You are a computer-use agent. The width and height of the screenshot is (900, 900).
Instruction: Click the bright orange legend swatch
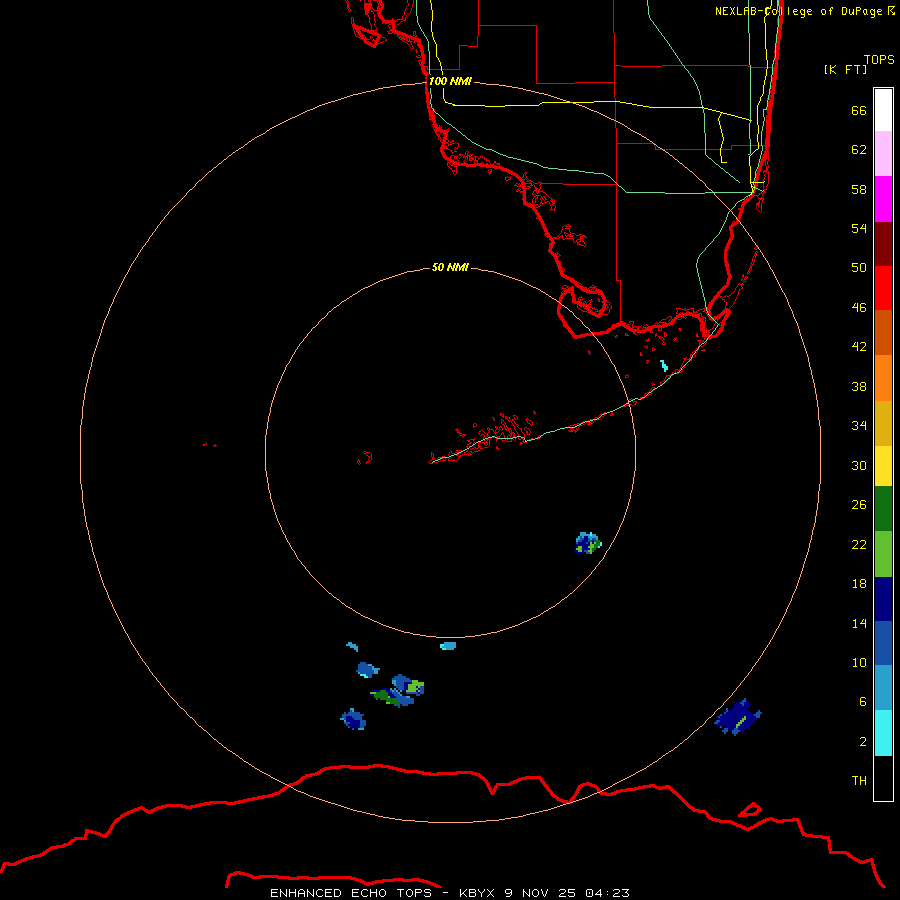pyautogui.click(x=883, y=378)
